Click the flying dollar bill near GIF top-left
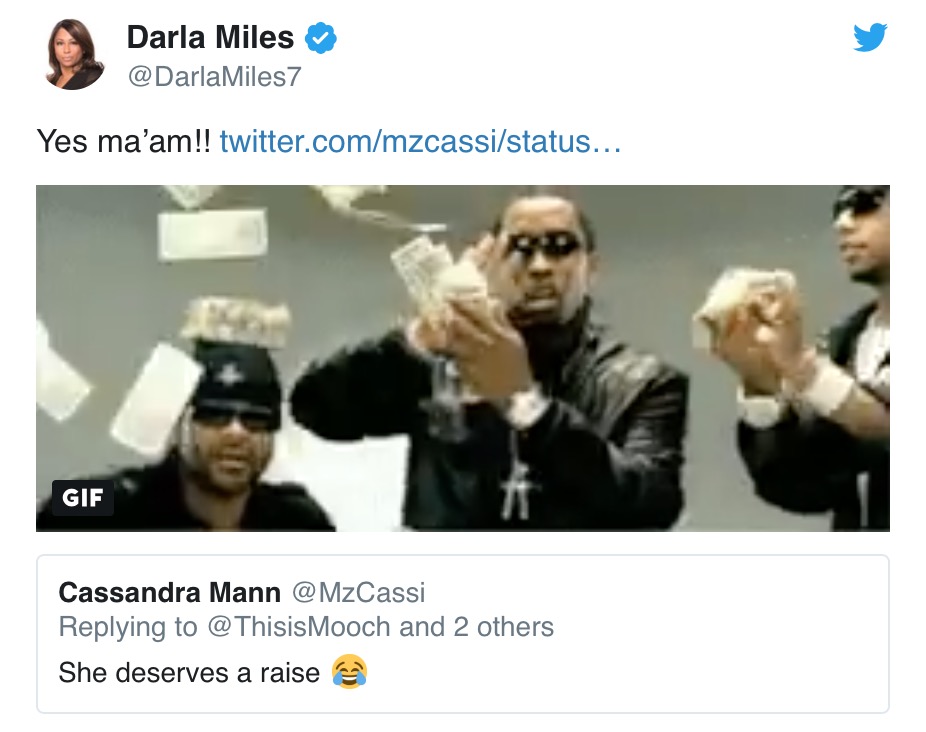The image size is (926, 732). pyautogui.click(x=213, y=235)
